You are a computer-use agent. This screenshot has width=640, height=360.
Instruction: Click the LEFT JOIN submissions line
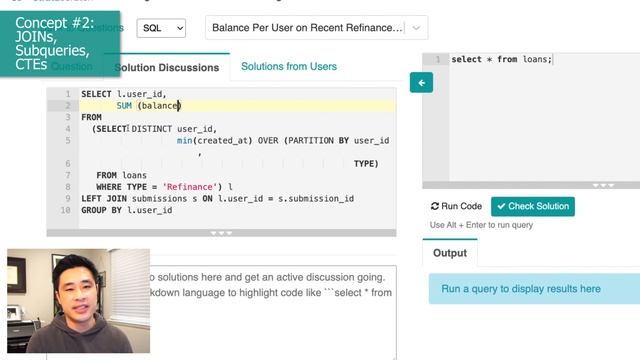pos(218,199)
